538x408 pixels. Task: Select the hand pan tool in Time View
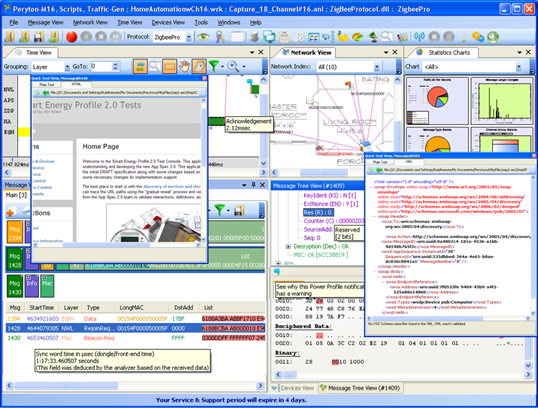184,66
